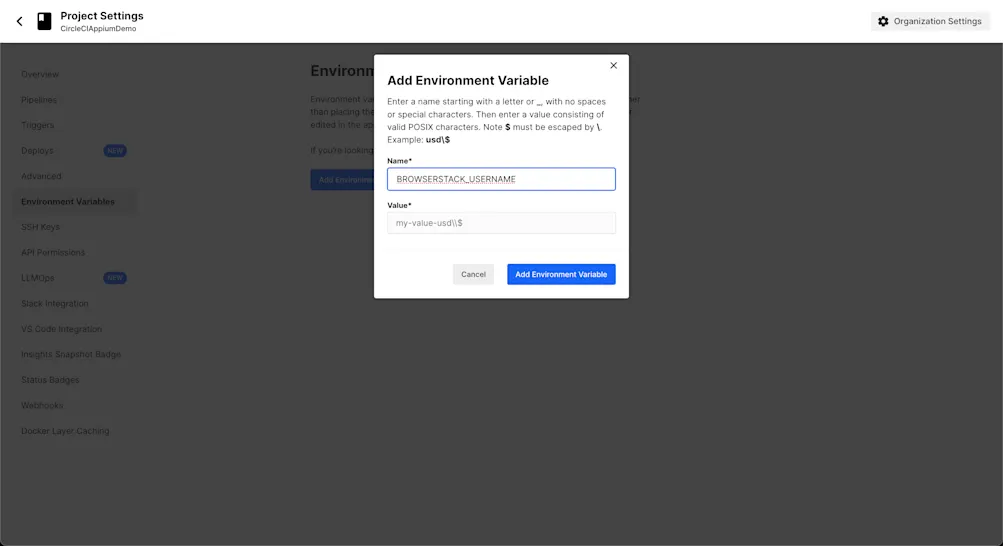Screen dimensions: 1003x546
Task: Click background Add Environment button behind dialog
Action: tap(343, 180)
